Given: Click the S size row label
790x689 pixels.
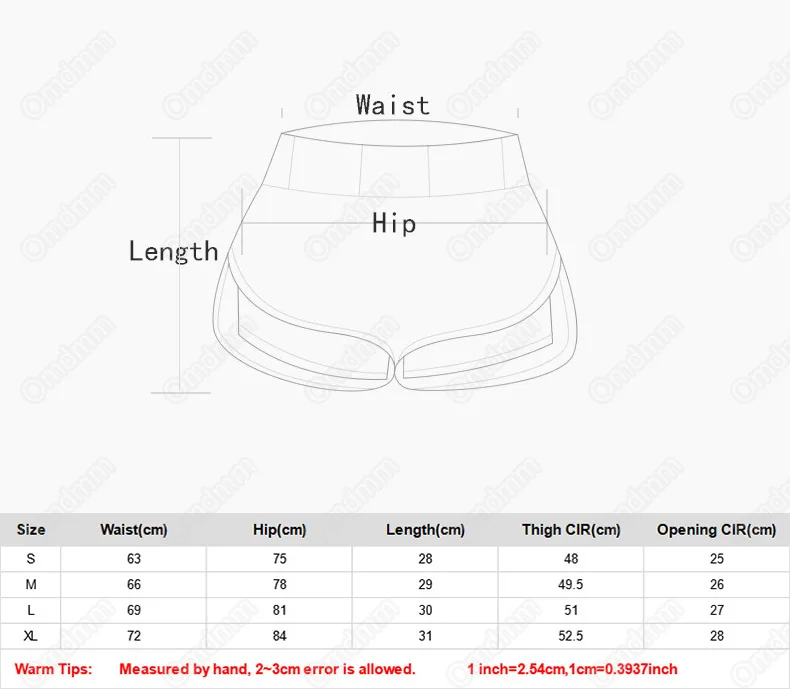Looking at the screenshot, I should click(x=31, y=559).
